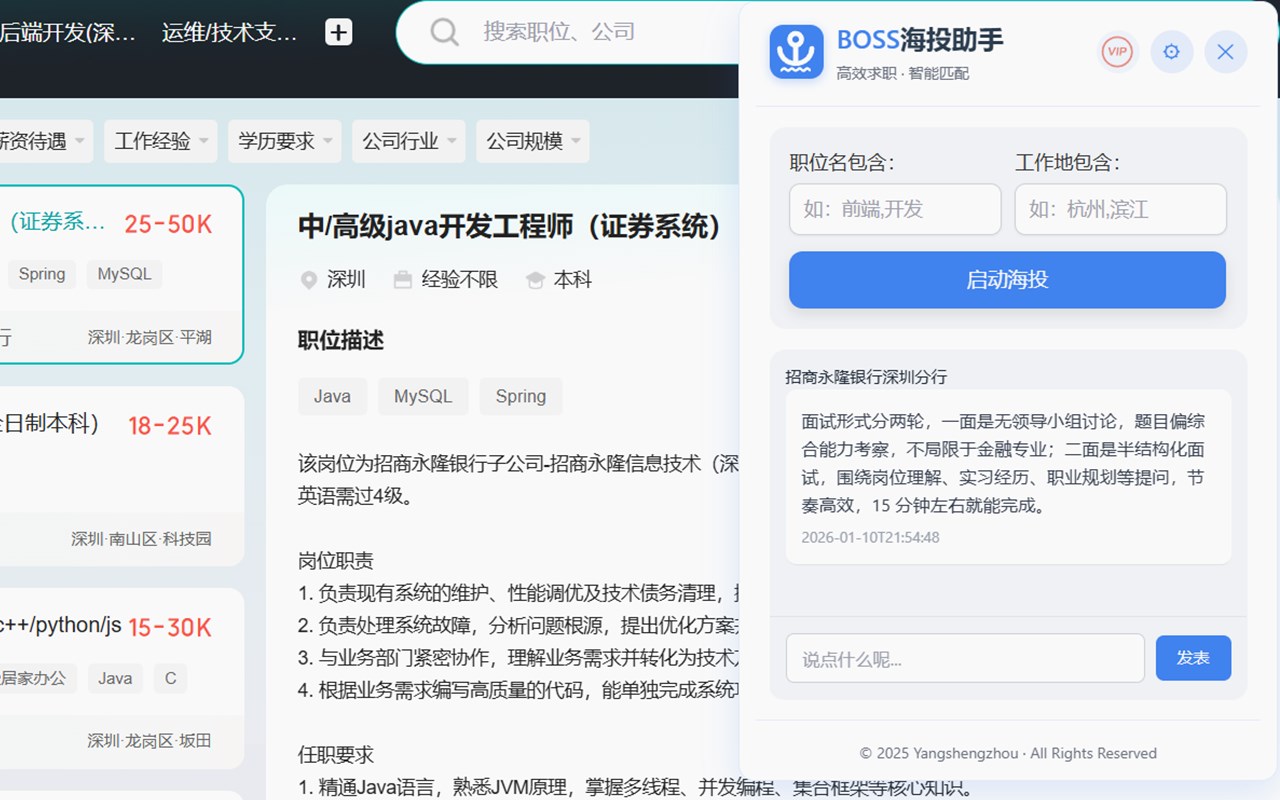Open the 公司行业 filter dropdown

click(x=409, y=141)
